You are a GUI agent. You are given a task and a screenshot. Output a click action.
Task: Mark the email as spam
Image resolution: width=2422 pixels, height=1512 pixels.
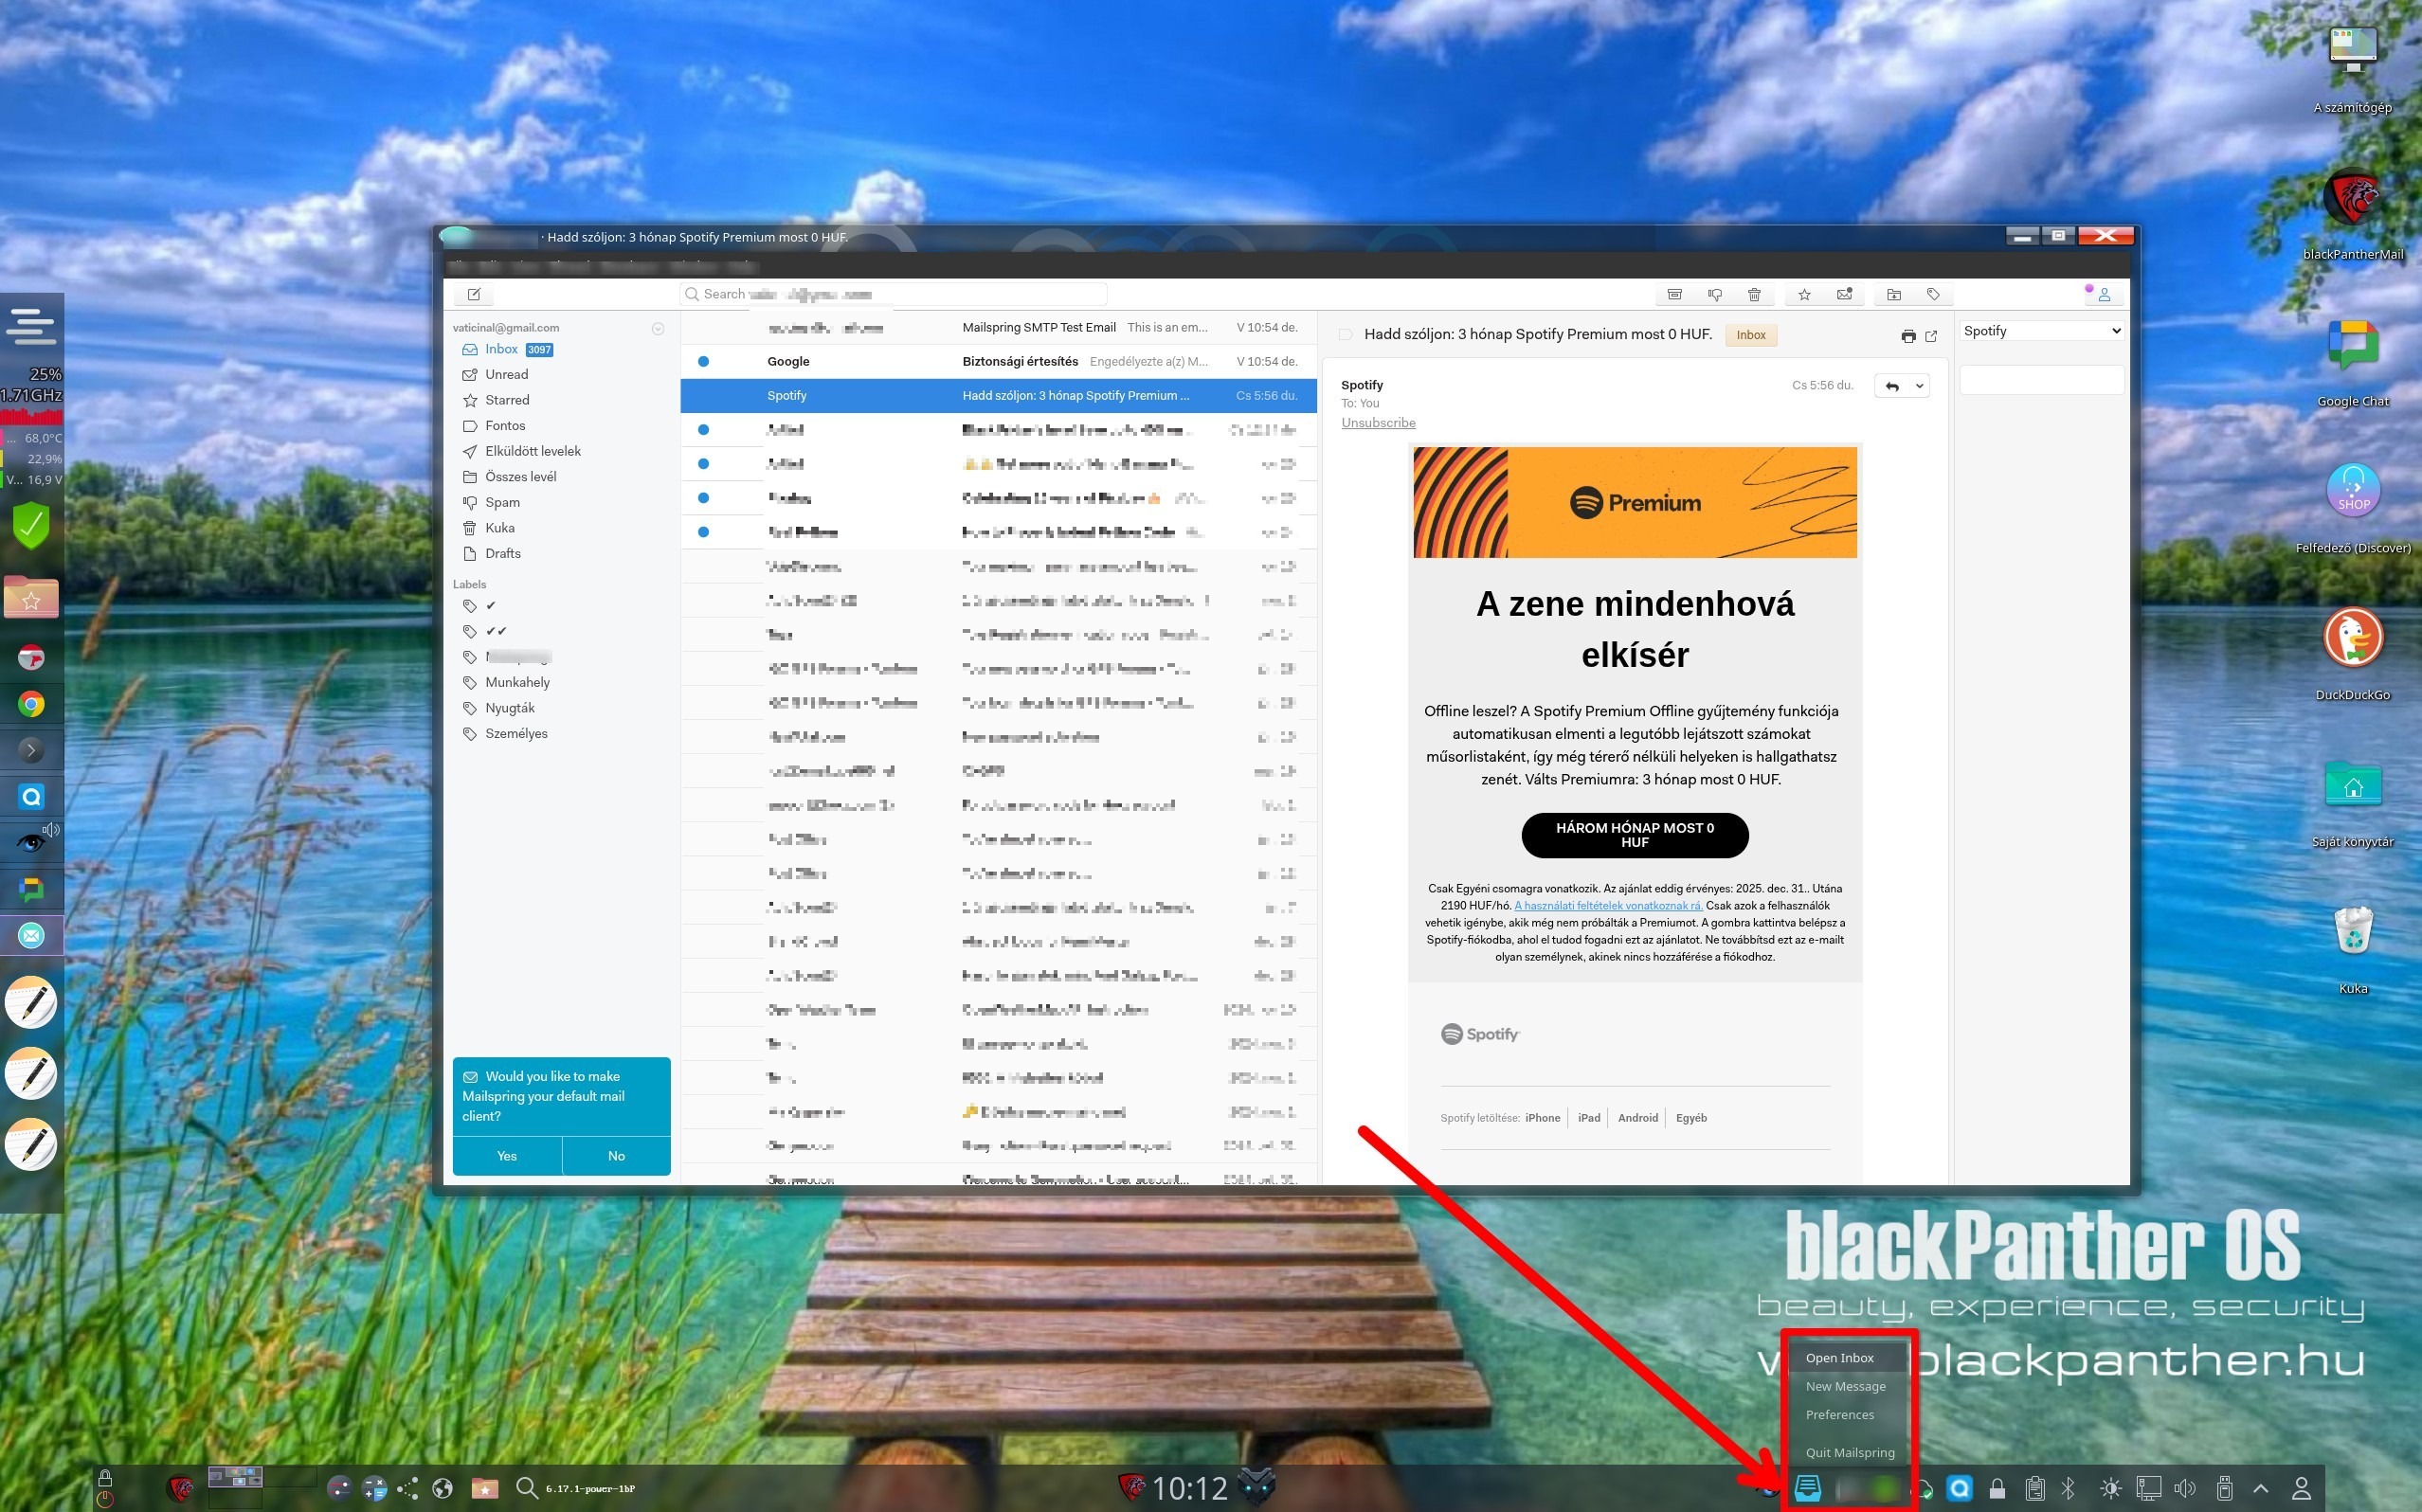[1714, 294]
